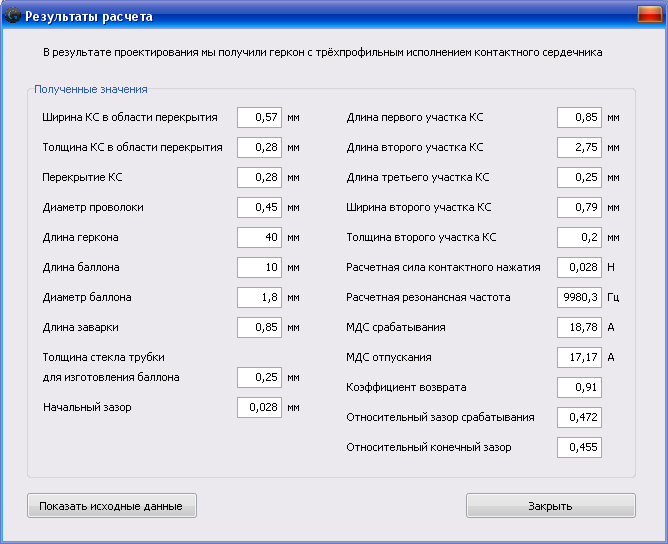Screen dimensions: 668x544
Task: Select the Длина заварки field
Action: pyautogui.click(x=259, y=328)
